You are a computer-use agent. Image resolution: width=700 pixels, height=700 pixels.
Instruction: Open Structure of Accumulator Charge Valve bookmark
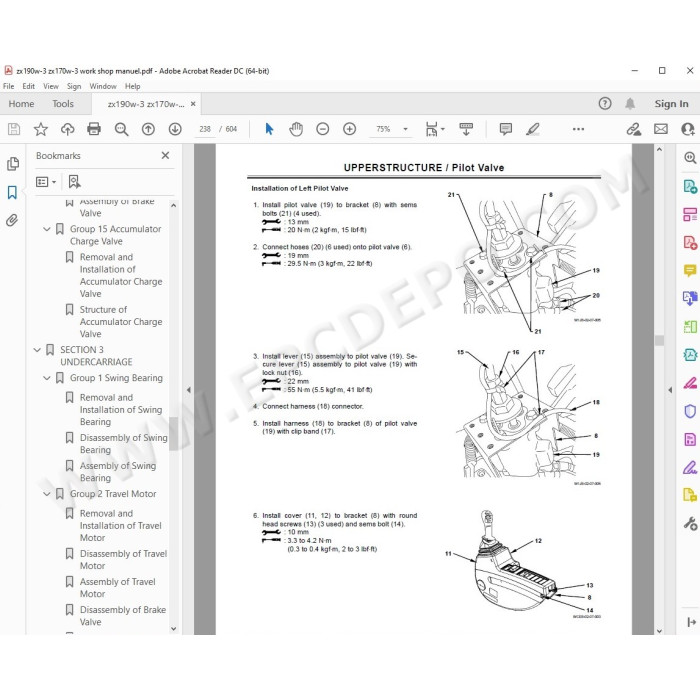[121, 321]
